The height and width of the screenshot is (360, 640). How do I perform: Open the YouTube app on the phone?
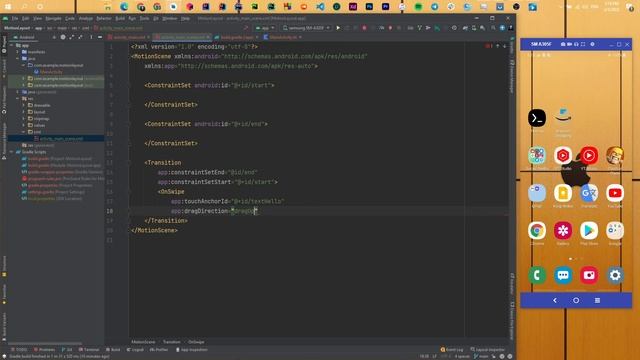click(615, 193)
